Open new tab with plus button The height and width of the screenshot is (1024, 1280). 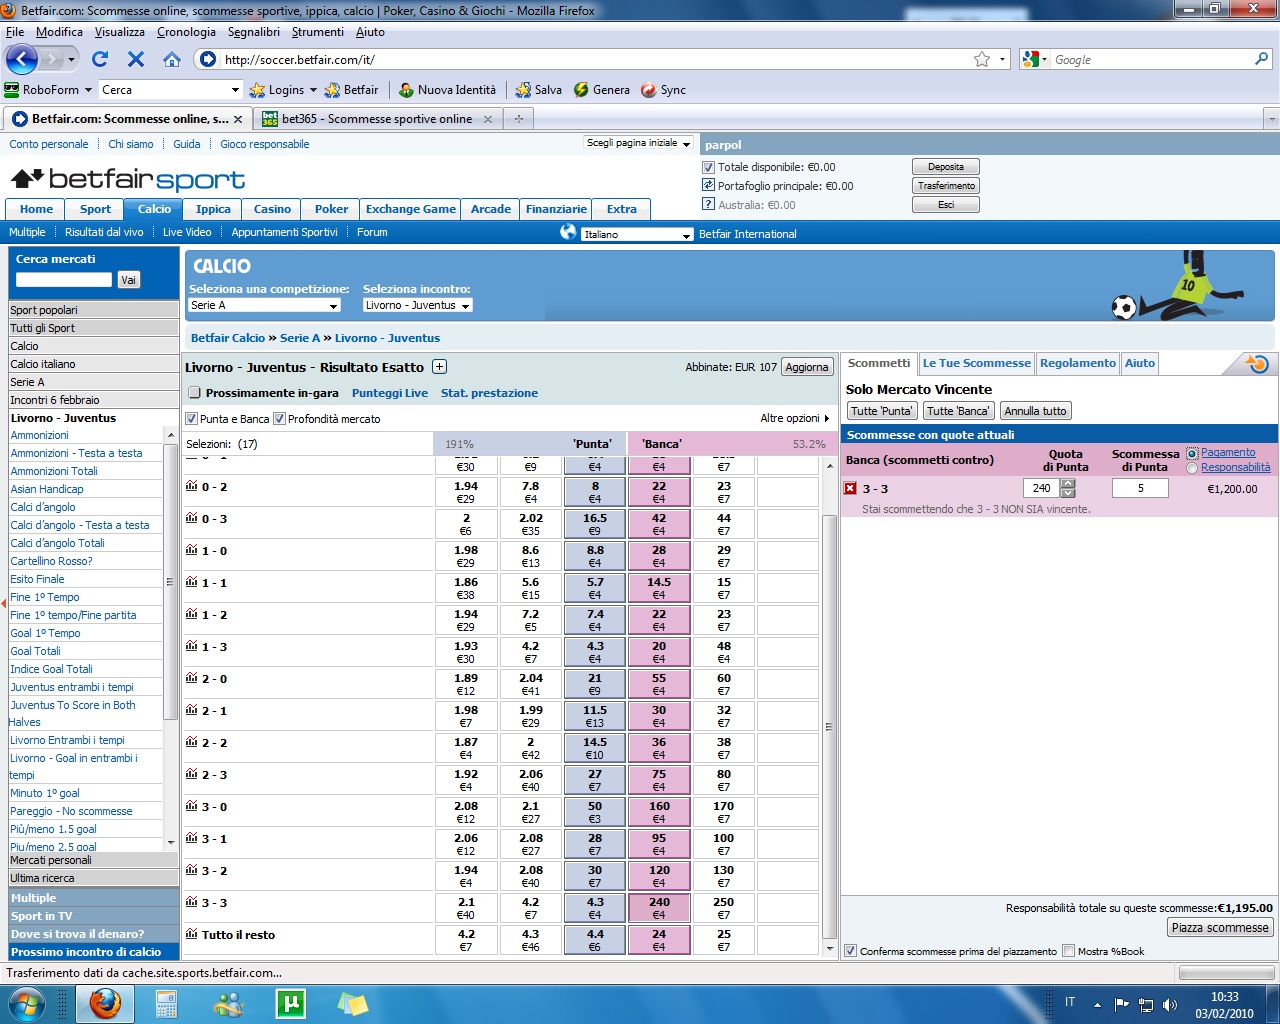pyautogui.click(x=518, y=119)
